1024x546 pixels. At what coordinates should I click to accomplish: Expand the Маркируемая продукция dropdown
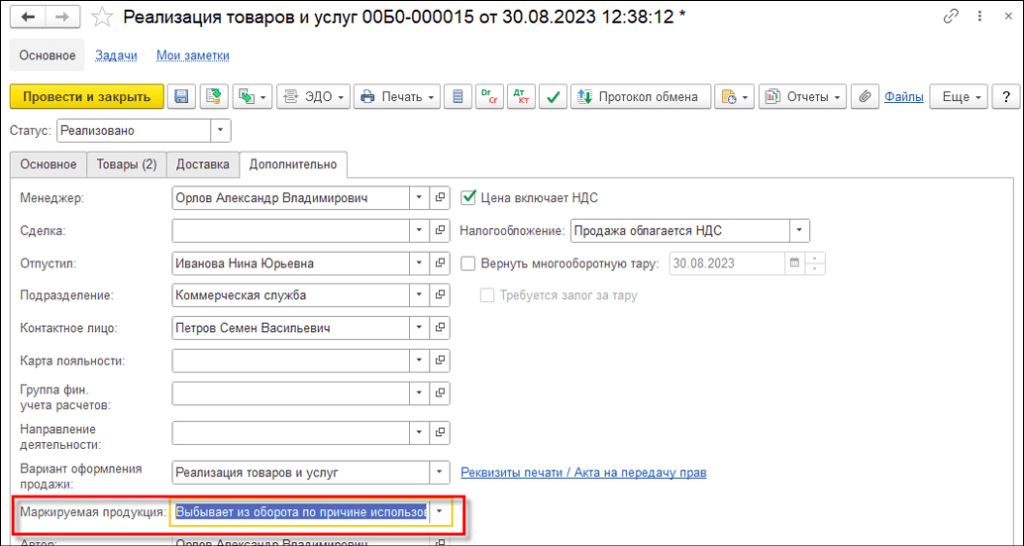[x=440, y=511]
